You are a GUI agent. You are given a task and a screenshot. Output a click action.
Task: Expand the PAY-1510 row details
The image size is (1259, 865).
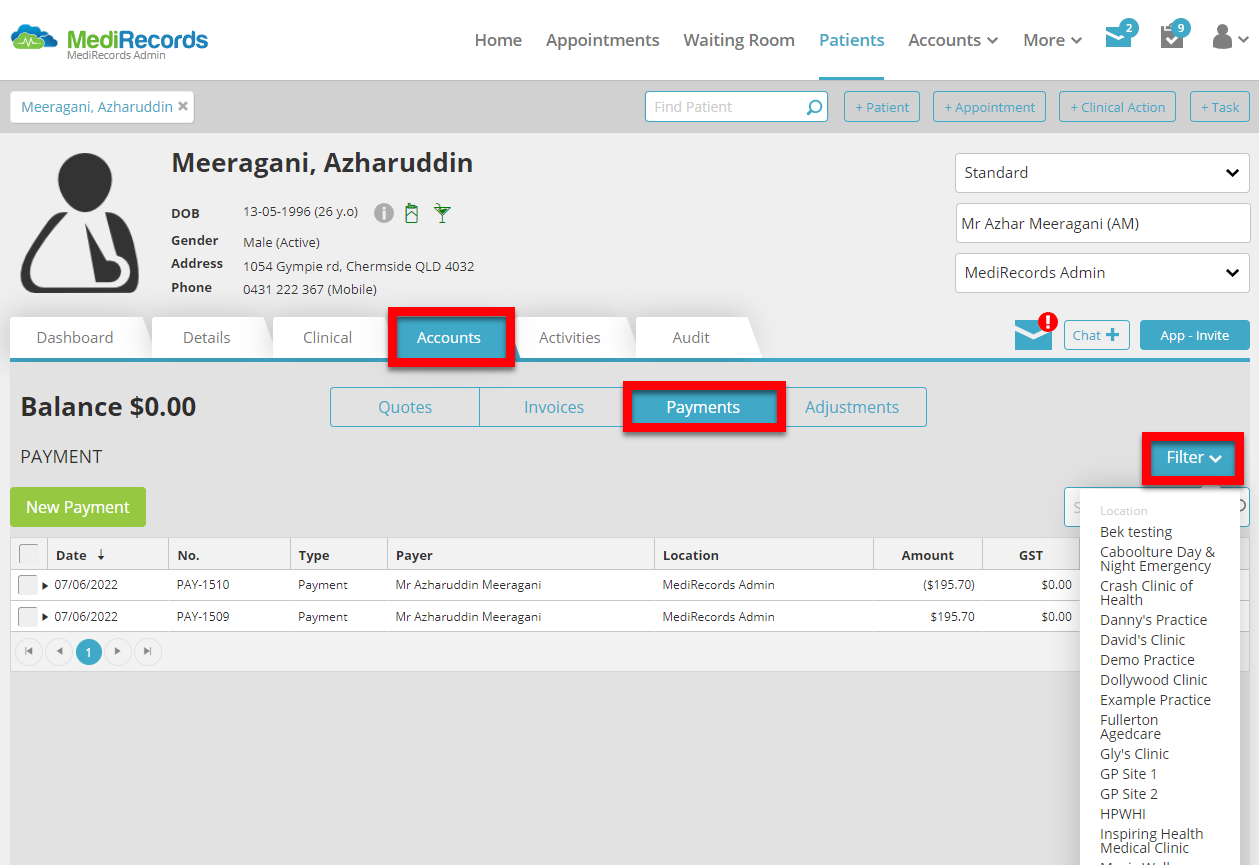point(45,586)
